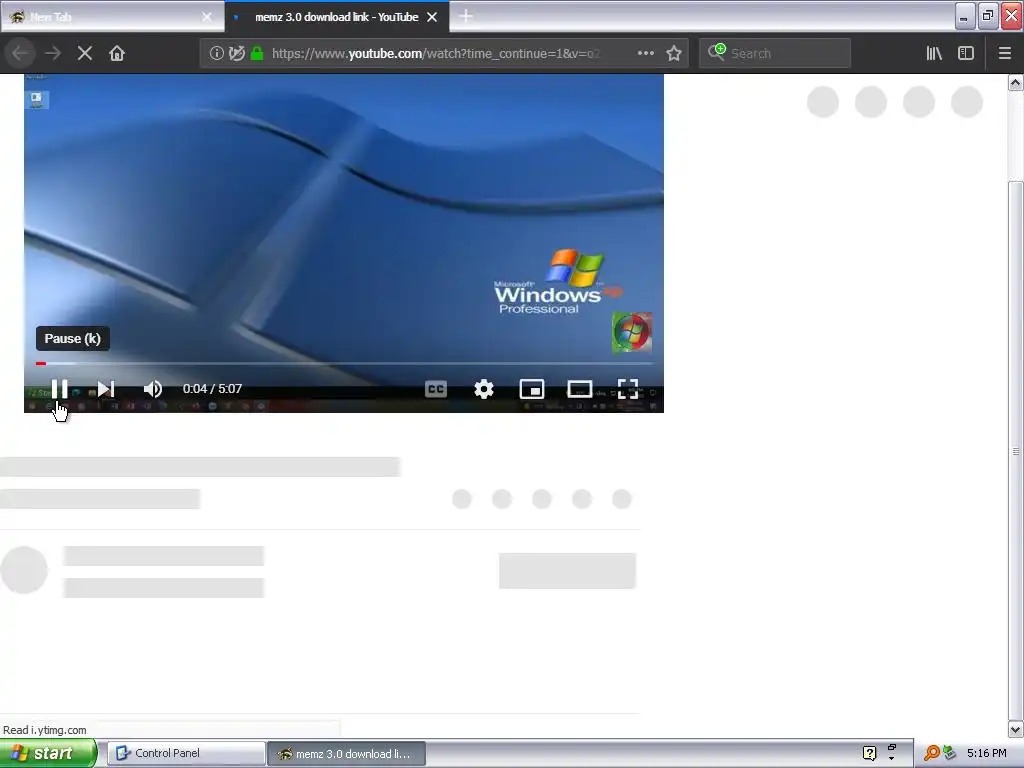
Task: Click the page vertical scrollbar thumb
Action: coord(1015,451)
